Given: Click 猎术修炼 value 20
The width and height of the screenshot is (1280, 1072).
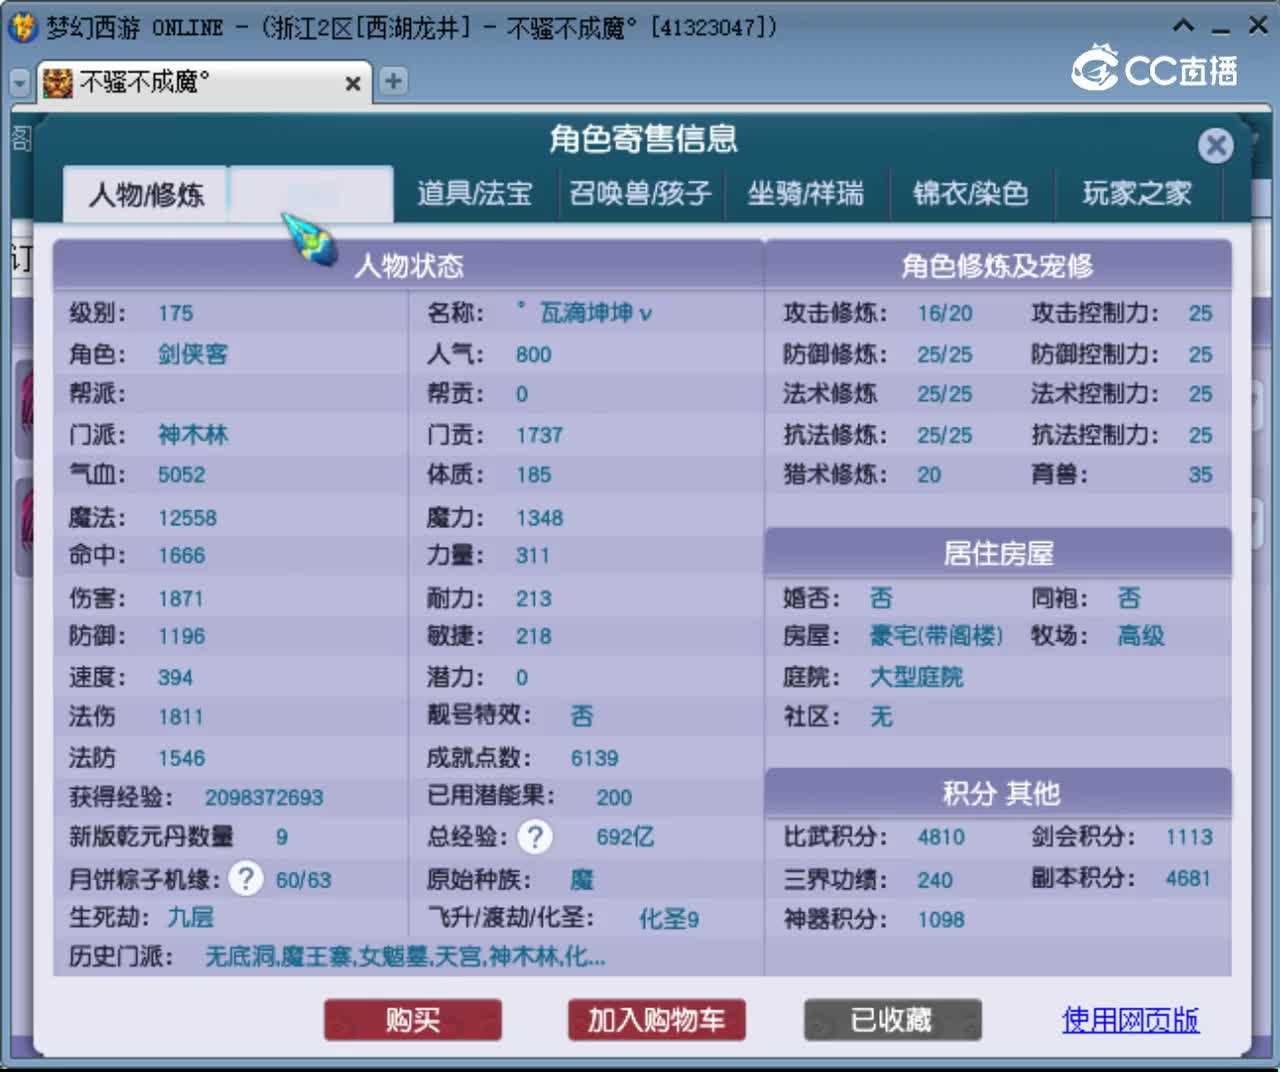Looking at the screenshot, I should click(929, 475).
